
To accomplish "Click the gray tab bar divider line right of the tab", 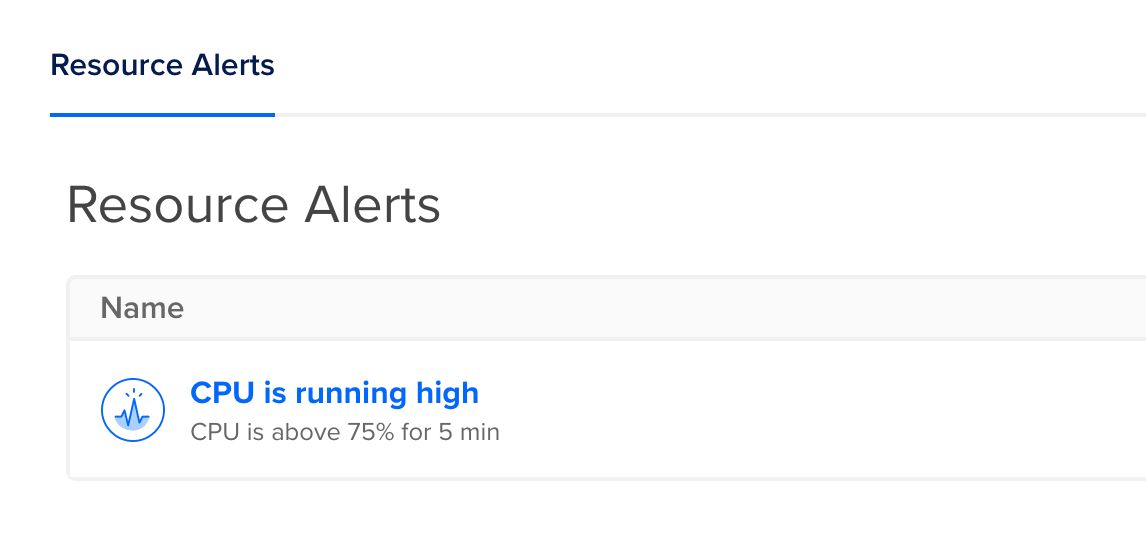I will click(x=710, y=115).
